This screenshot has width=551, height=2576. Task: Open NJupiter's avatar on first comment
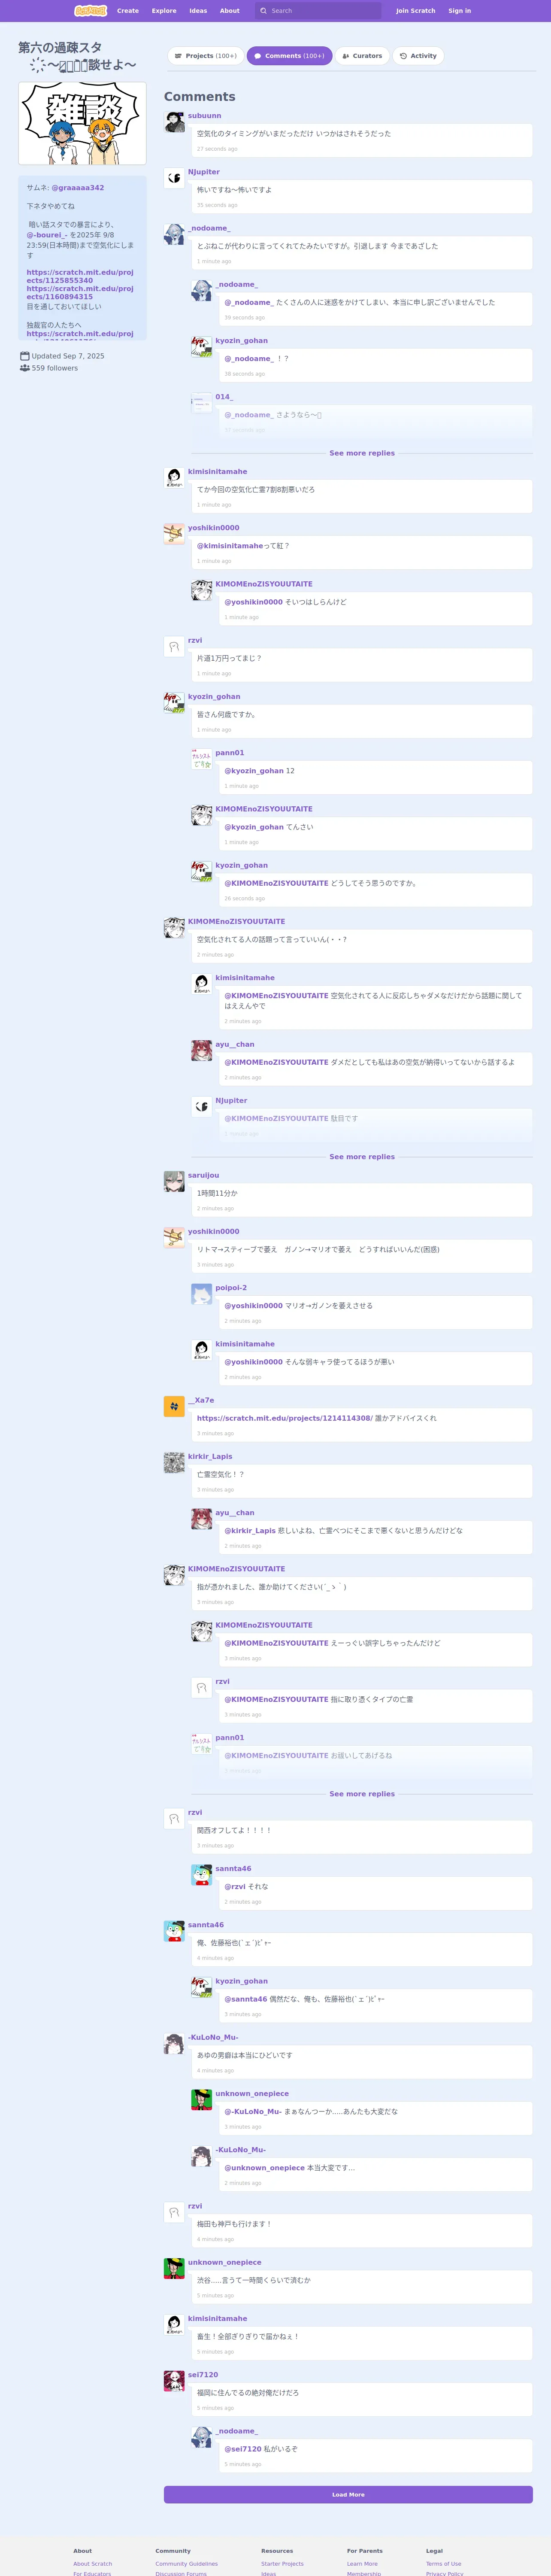tap(174, 178)
